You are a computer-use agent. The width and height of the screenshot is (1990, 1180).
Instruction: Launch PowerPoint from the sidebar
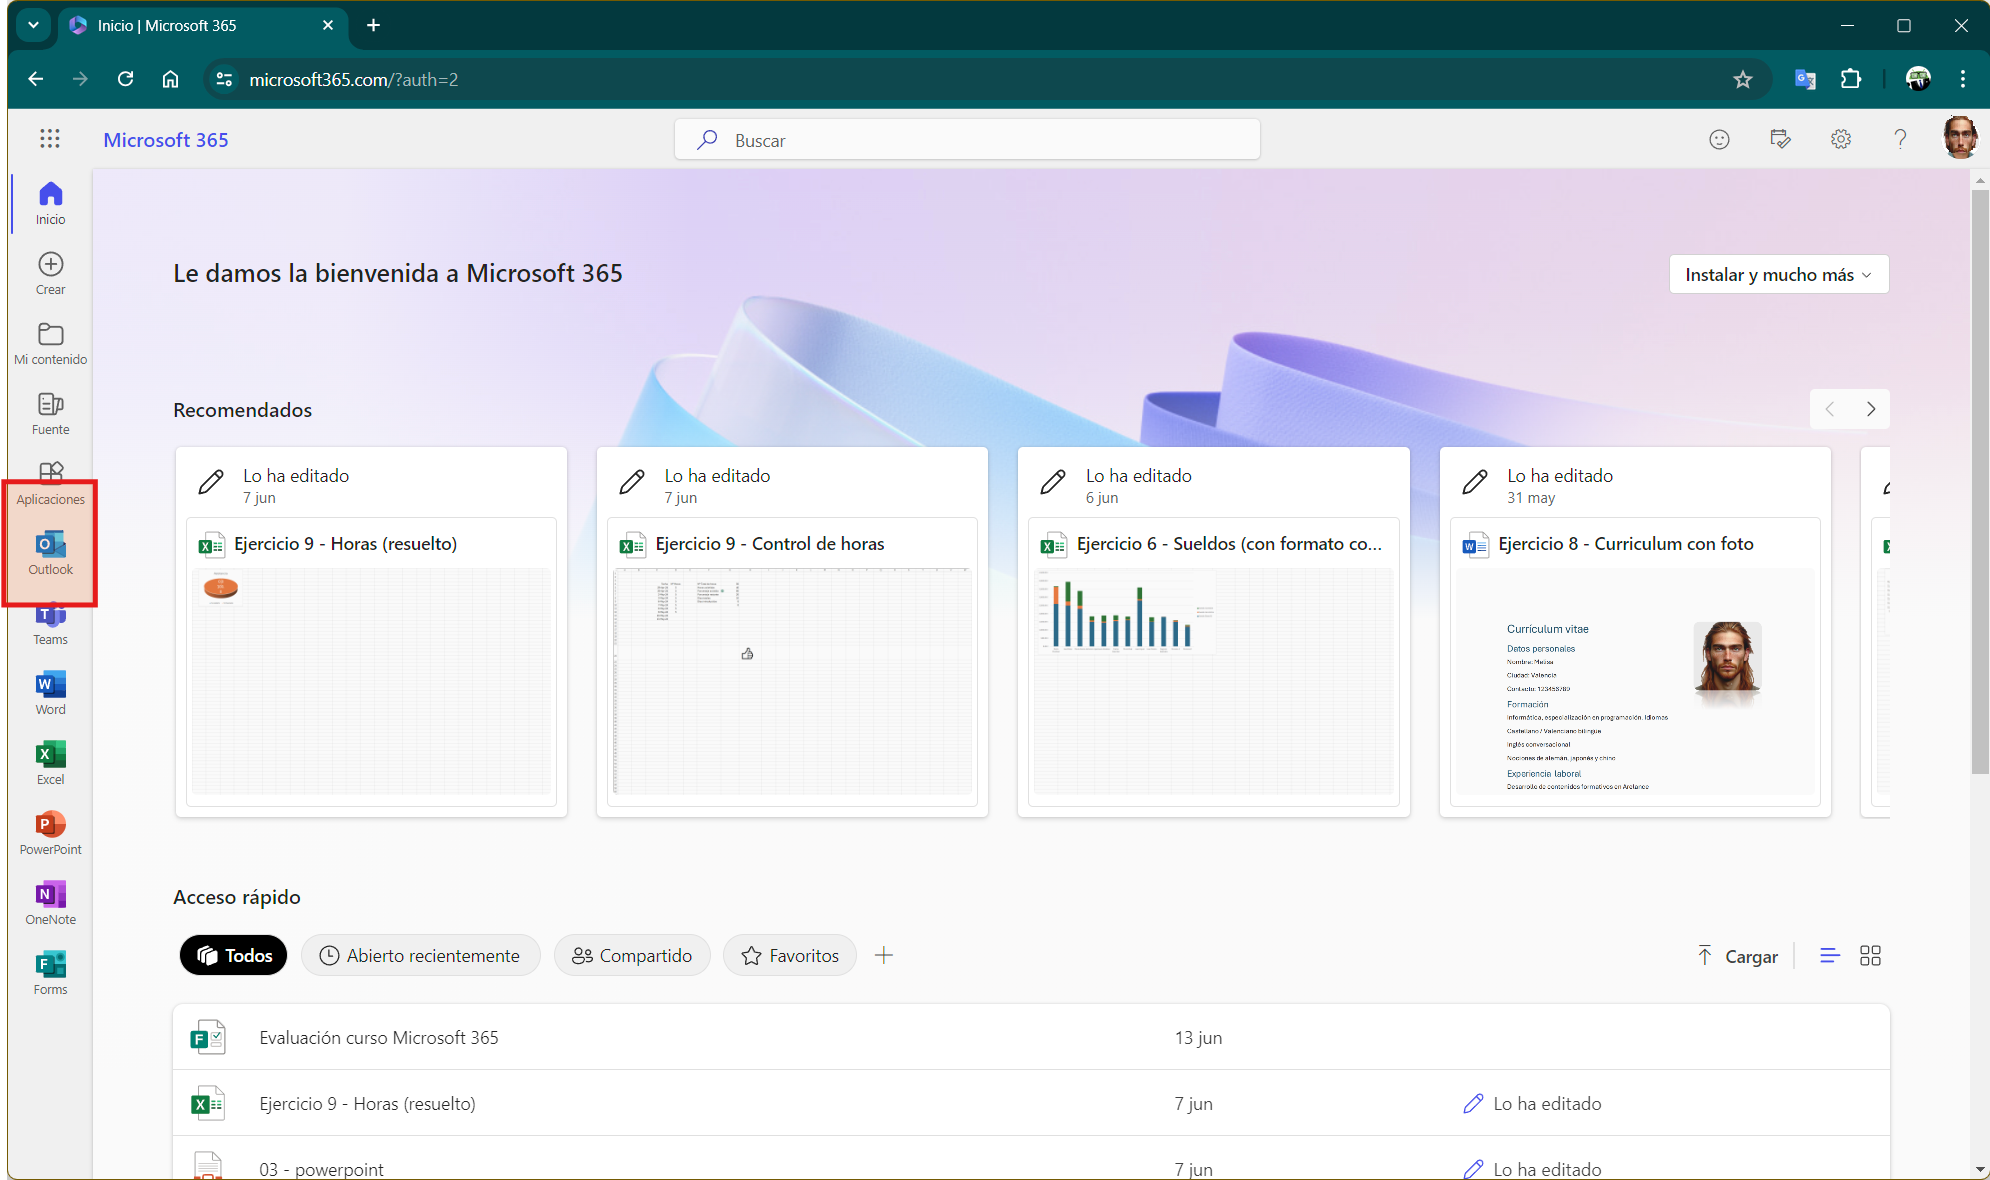coord(50,834)
